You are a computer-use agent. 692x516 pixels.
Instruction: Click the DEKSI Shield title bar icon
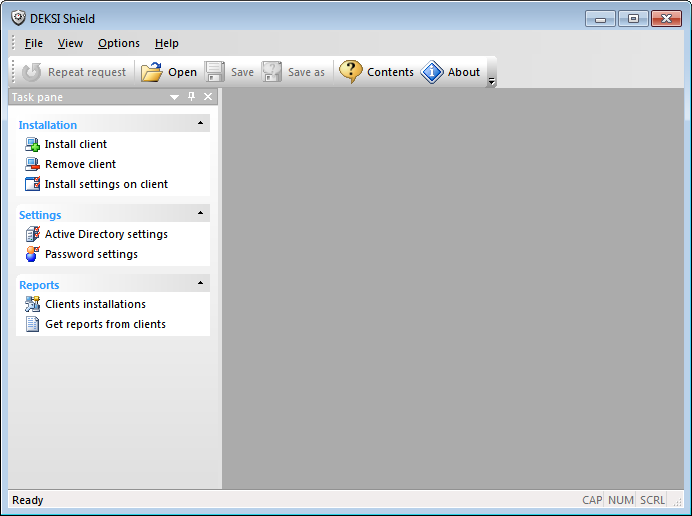(18, 18)
